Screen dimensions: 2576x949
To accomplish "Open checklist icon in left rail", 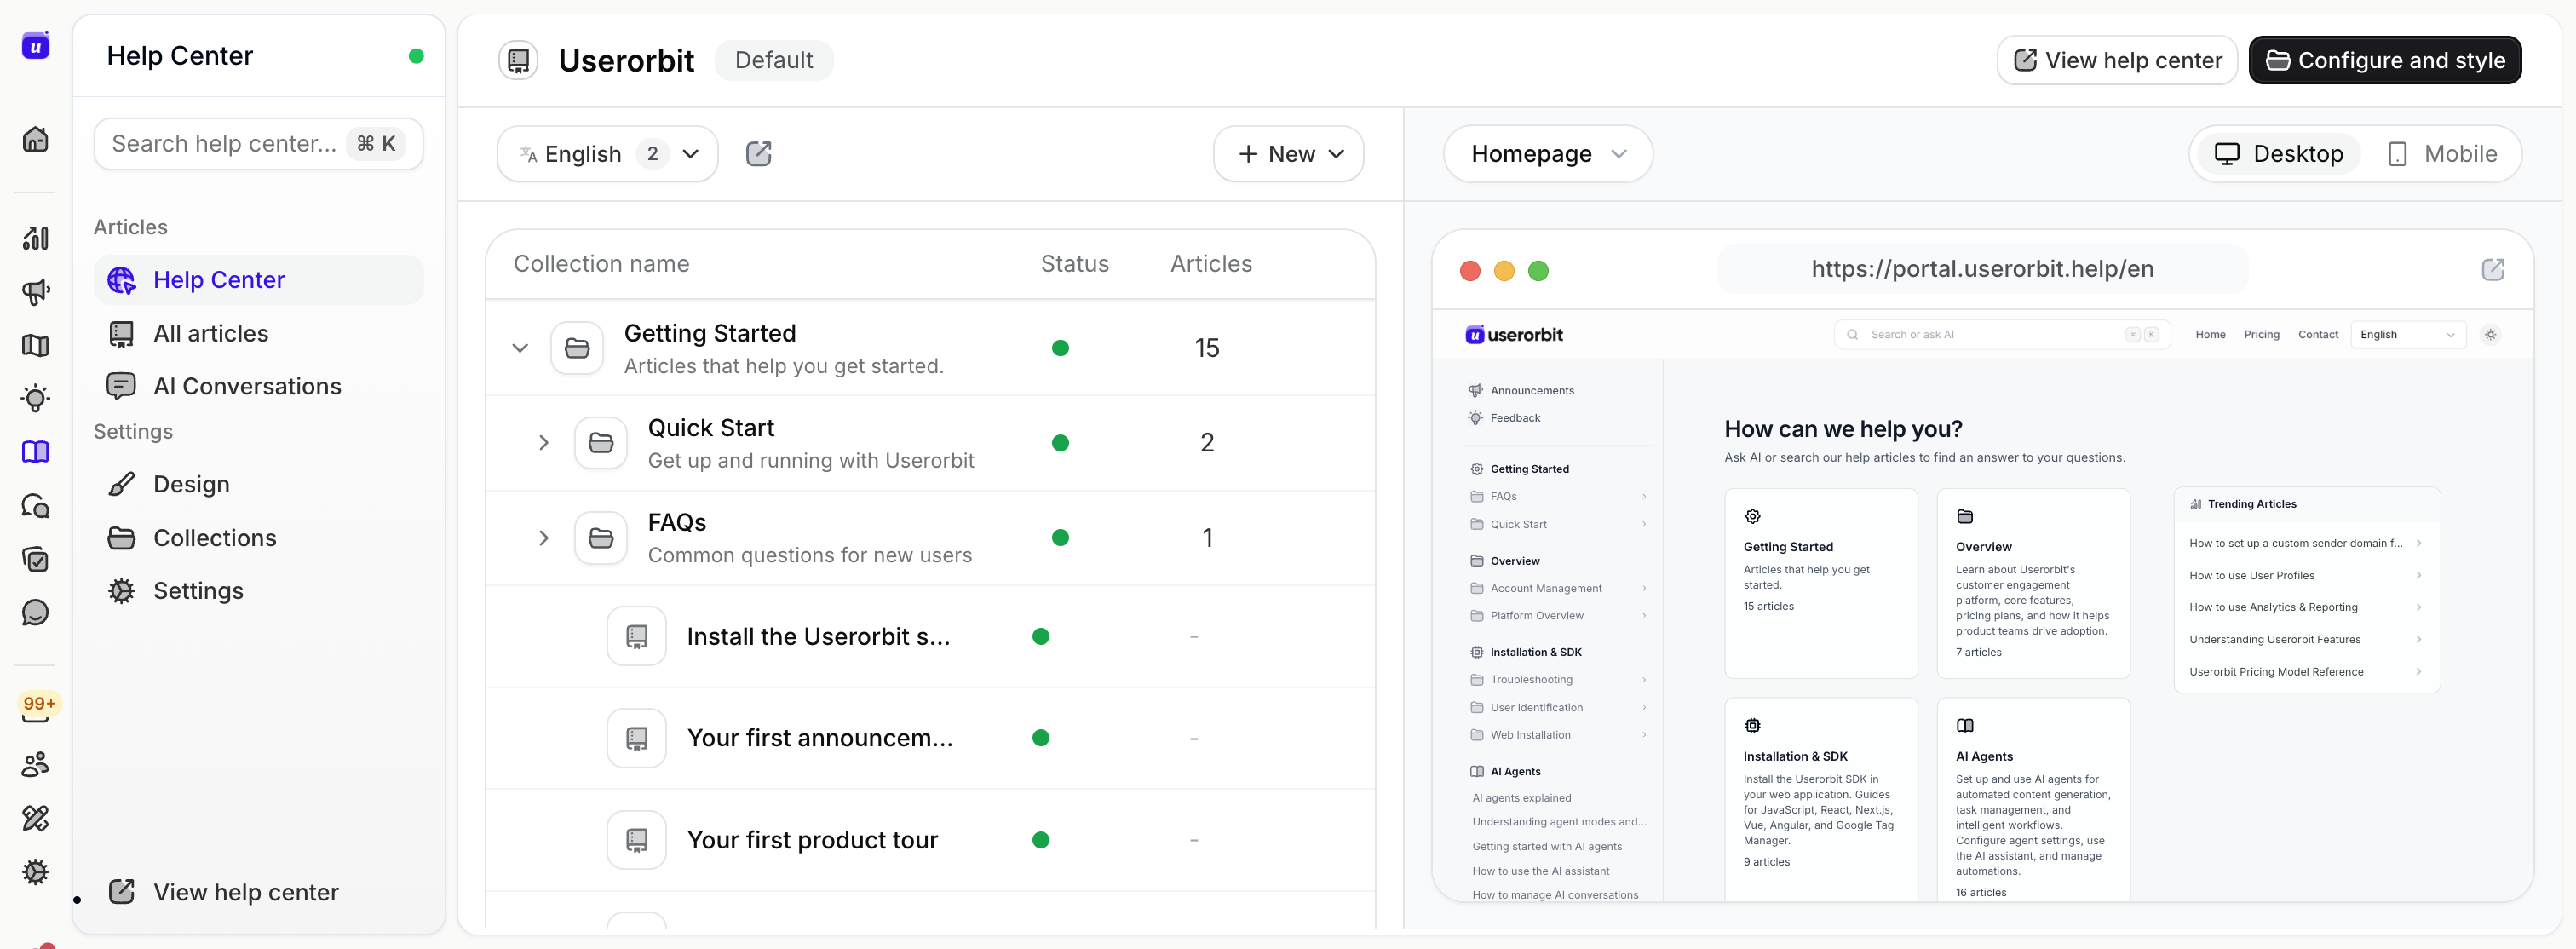I will pyautogui.click(x=35, y=559).
